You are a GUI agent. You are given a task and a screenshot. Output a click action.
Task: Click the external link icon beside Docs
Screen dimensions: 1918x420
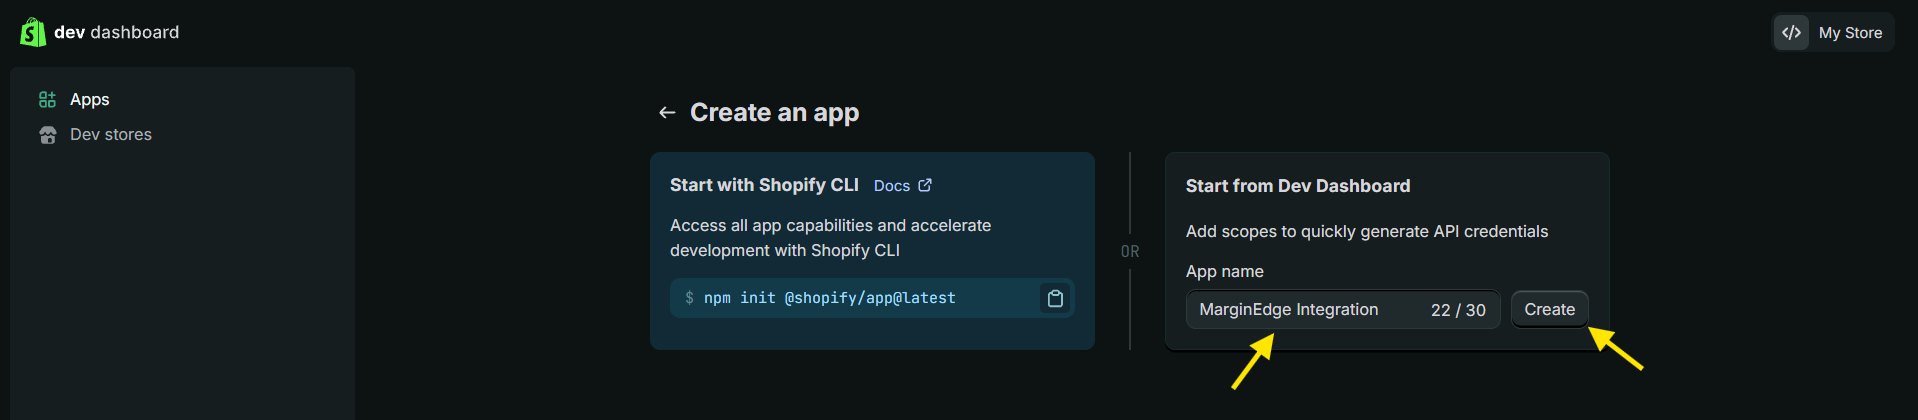point(925,185)
